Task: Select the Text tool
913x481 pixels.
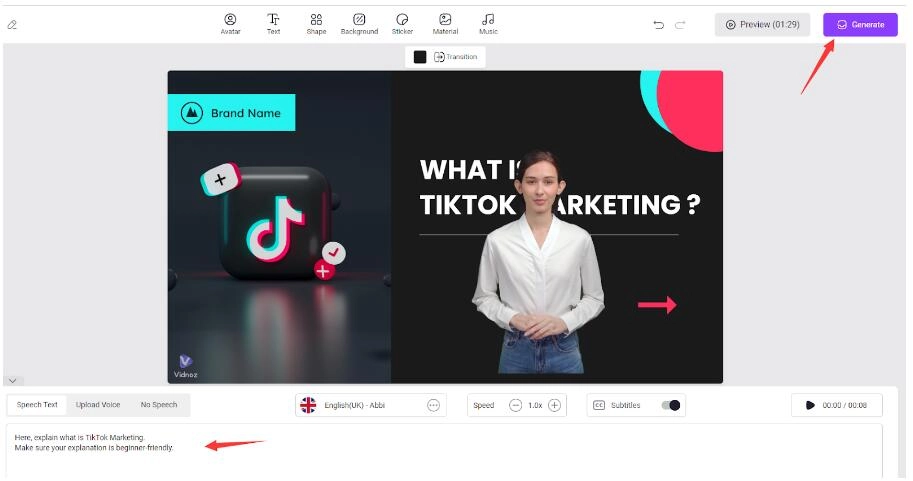Action: [x=273, y=24]
